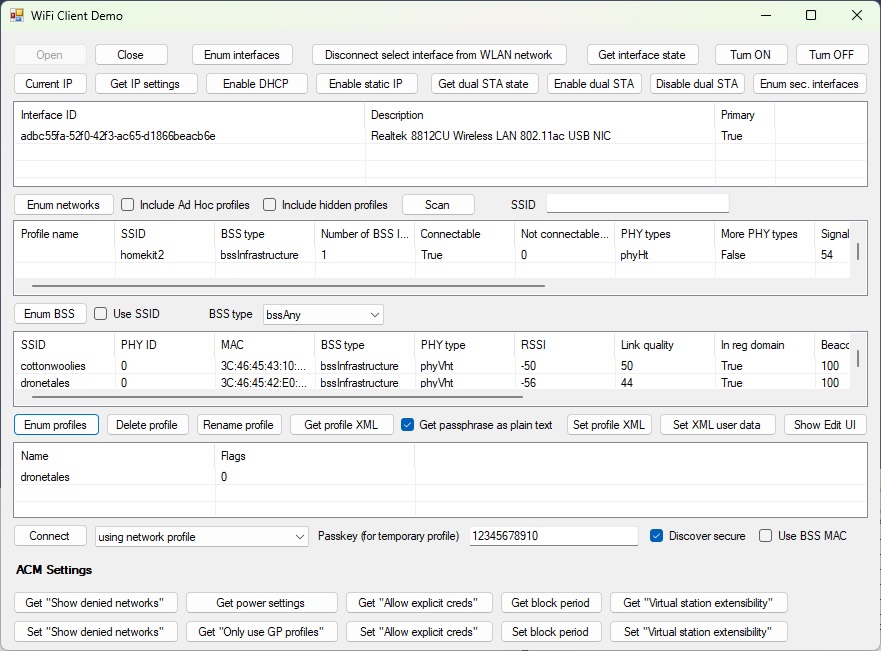Click the SSID input field
881x651 pixels.
pyautogui.click(x=637, y=204)
